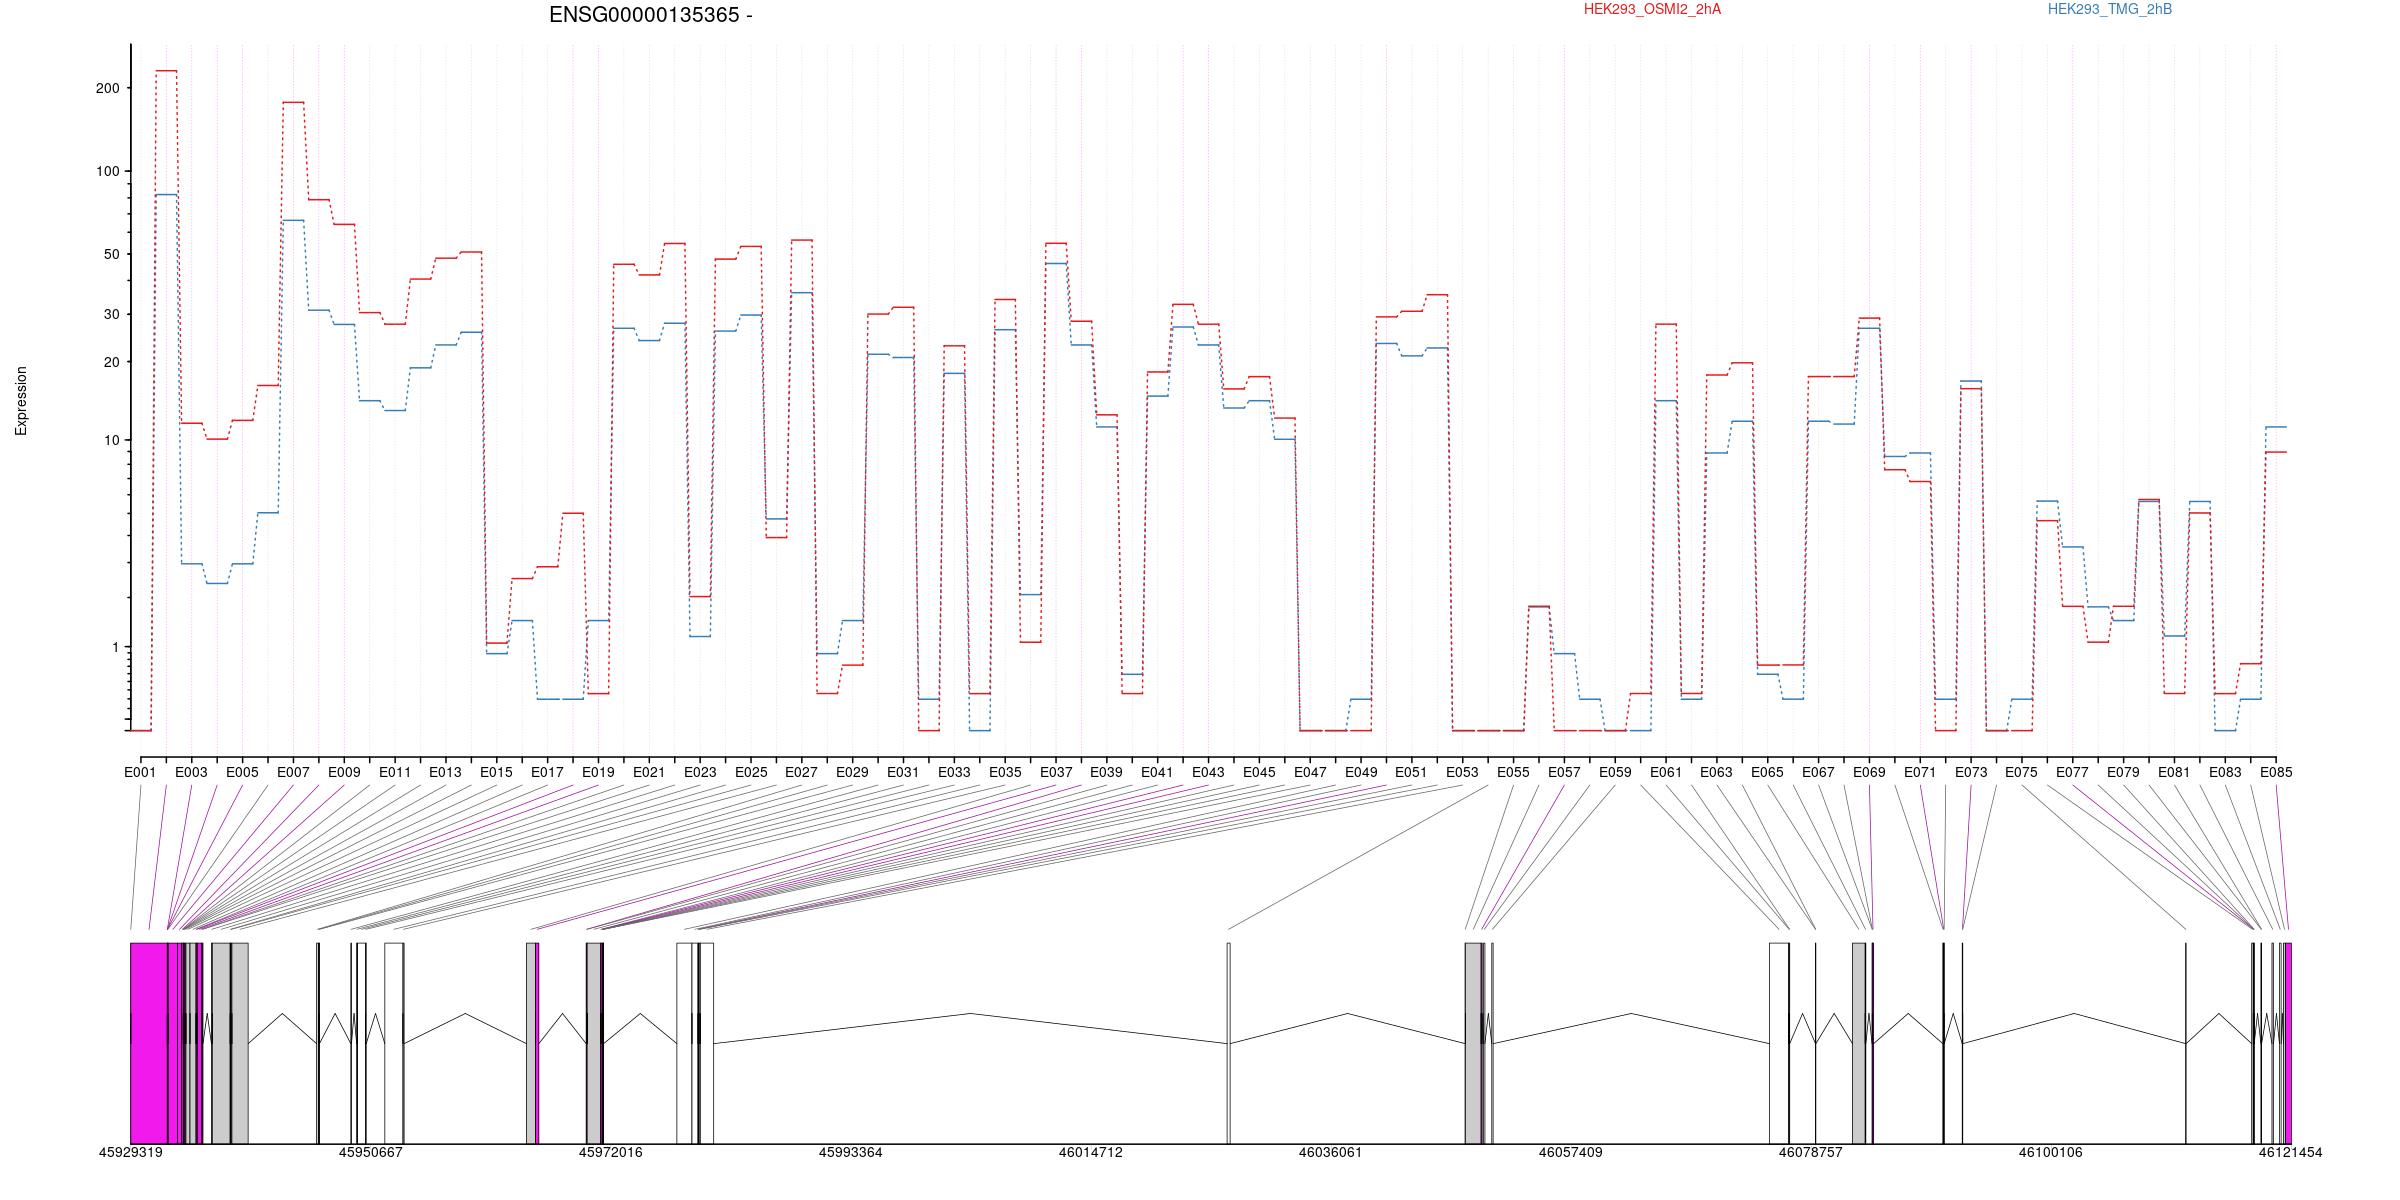2400x1200 pixels.
Task: Select exon label E015
Action: 496,772
